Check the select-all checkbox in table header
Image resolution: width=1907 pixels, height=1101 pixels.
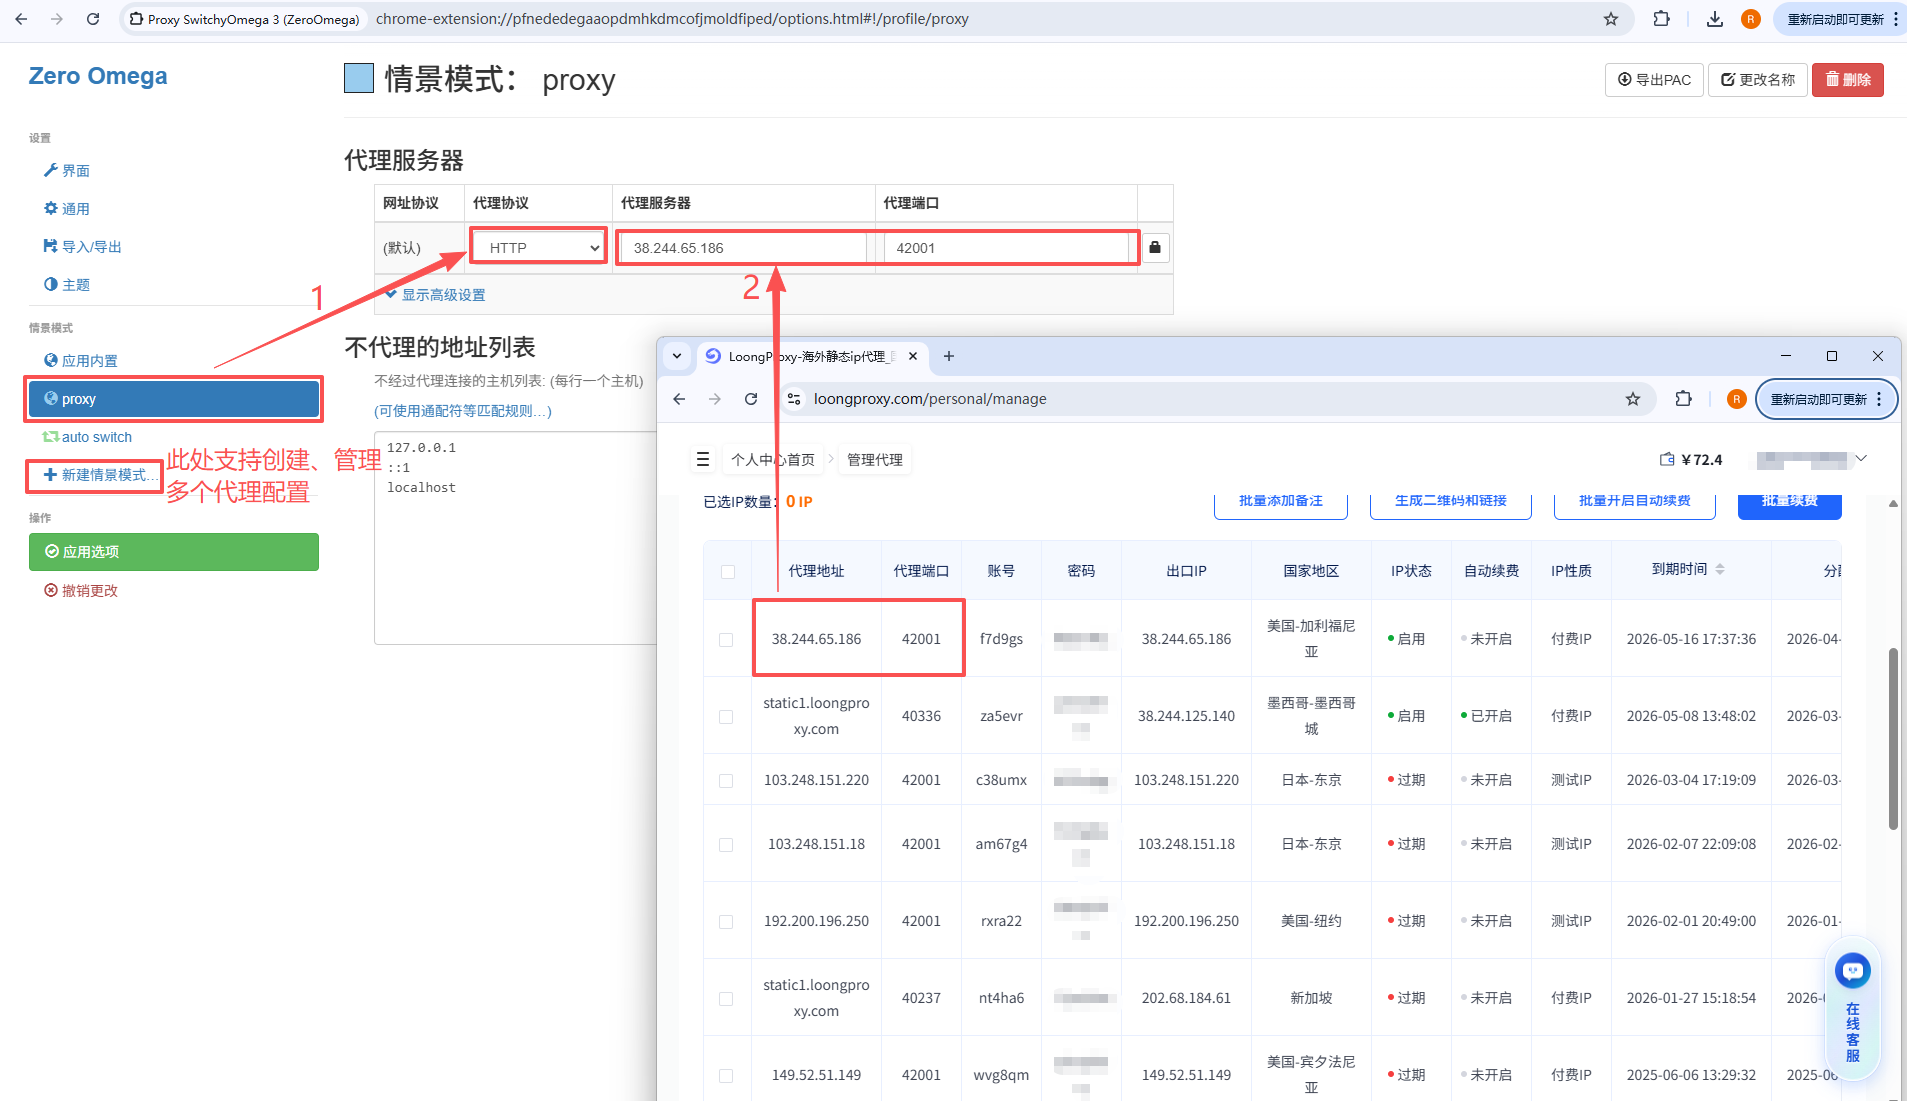click(727, 571)
